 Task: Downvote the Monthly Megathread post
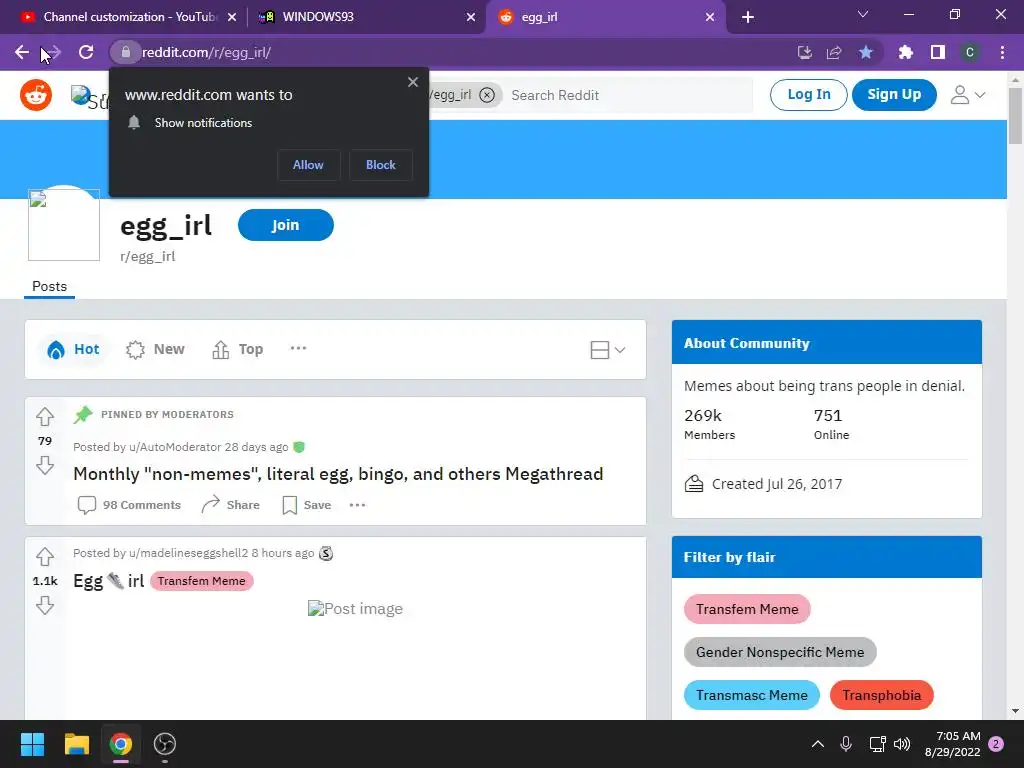pos(45,466)
